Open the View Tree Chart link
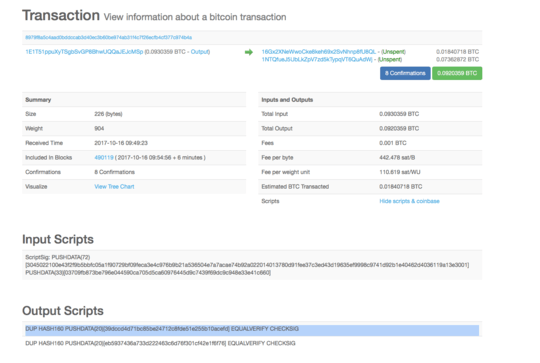The width and height of the screenshot is (540, 363). coord(114,187)
